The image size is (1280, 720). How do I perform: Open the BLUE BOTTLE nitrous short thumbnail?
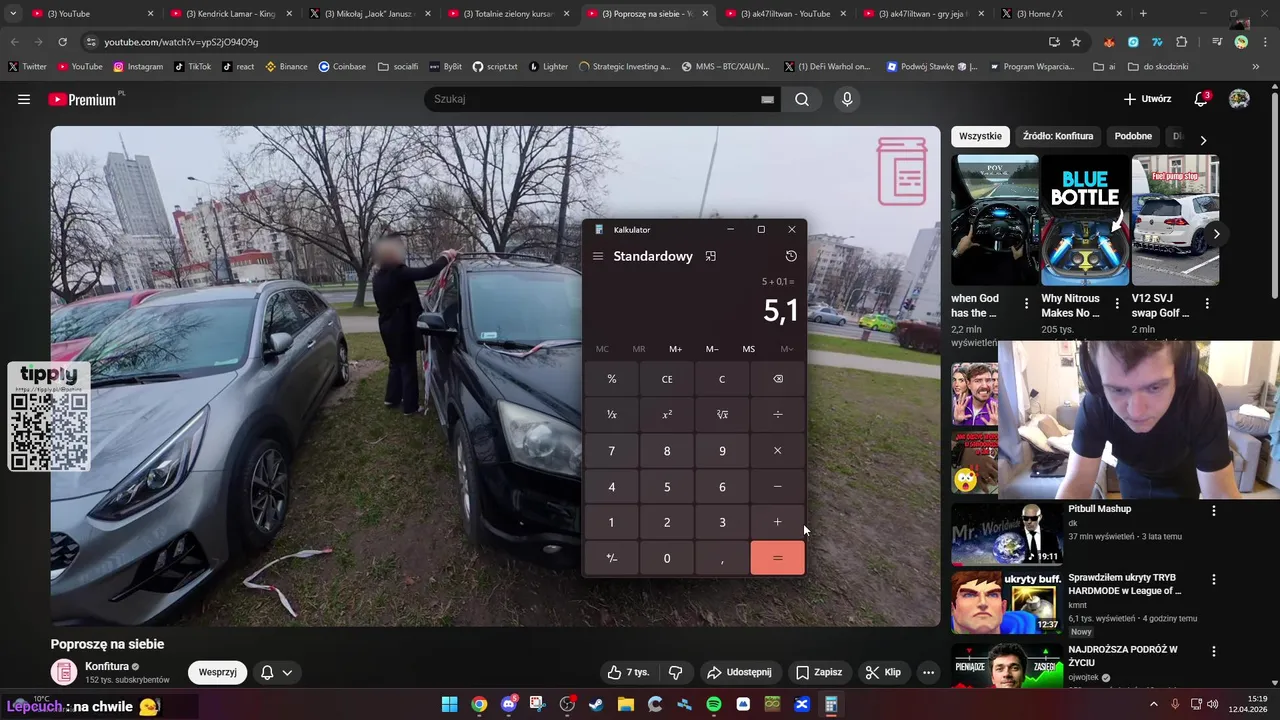click(x=1085, y=220)
